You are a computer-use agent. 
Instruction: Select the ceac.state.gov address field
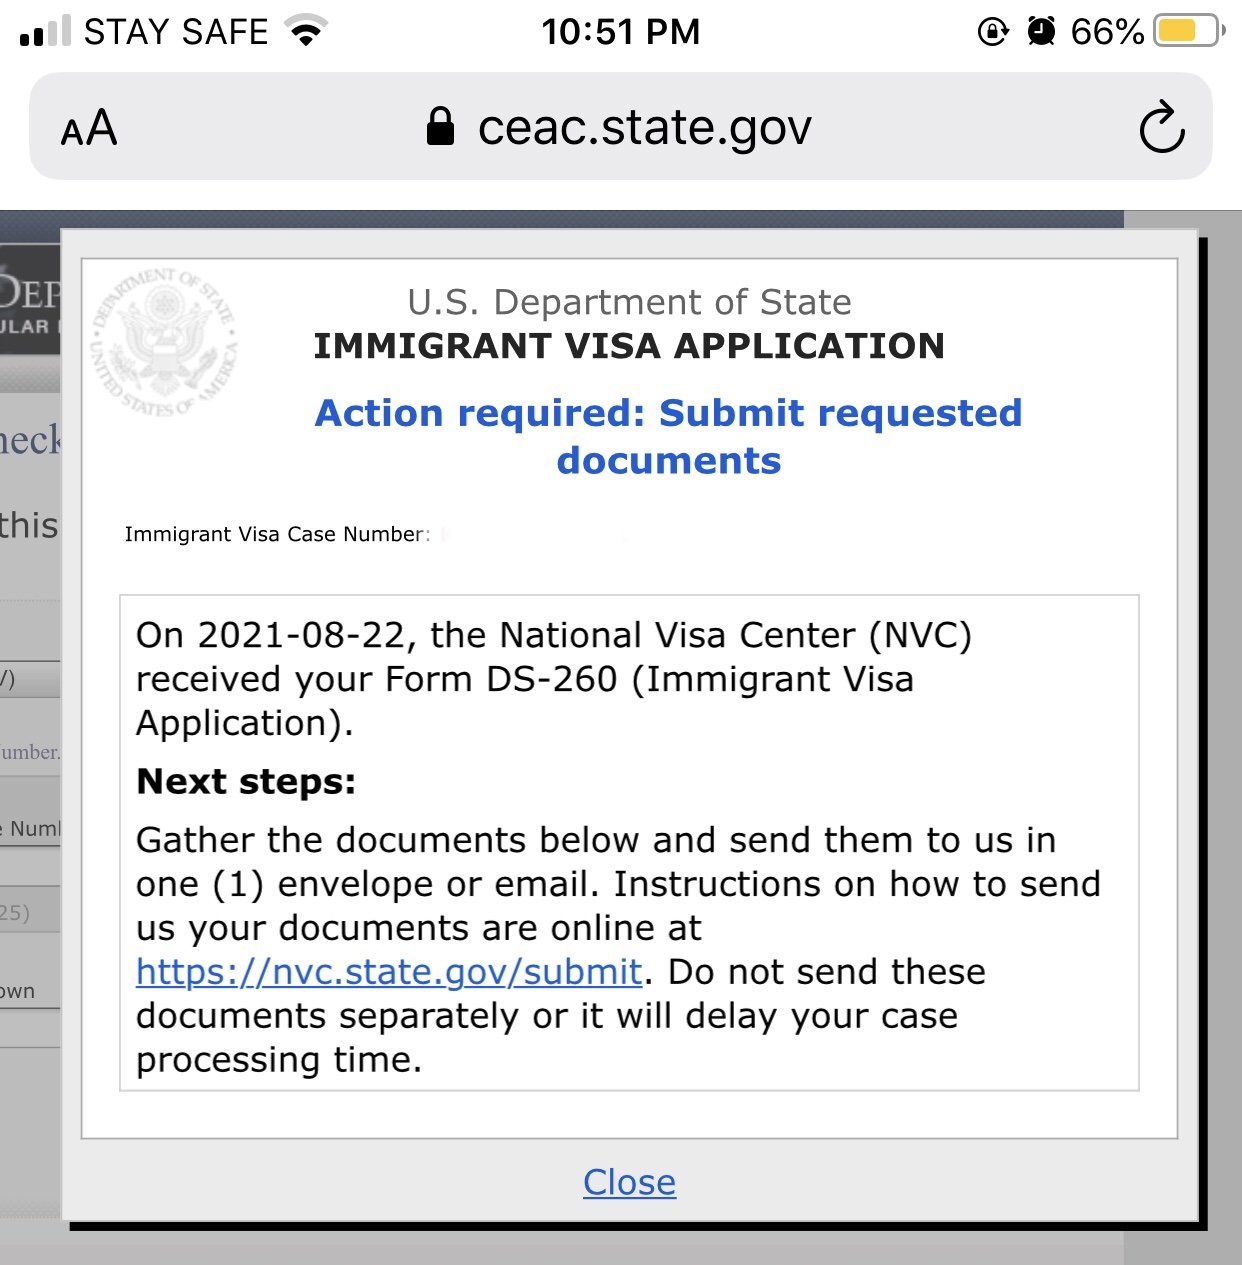coord(644,127)
